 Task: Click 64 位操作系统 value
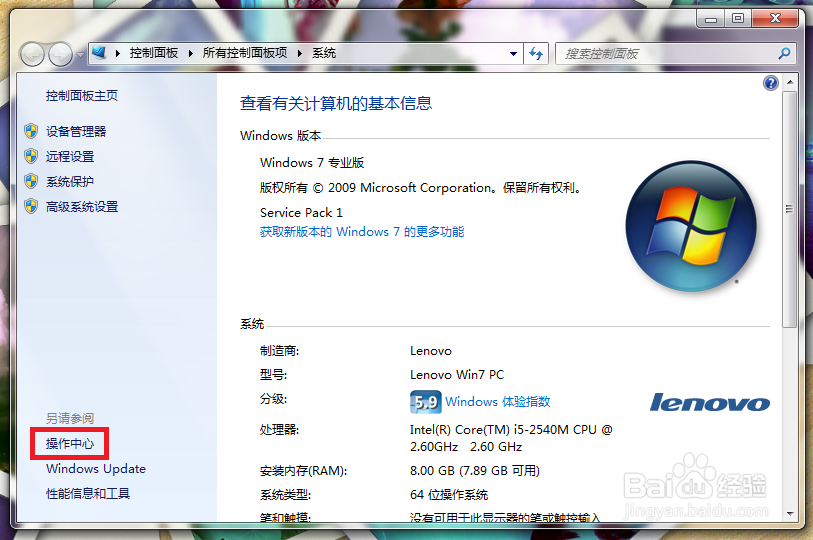pyautogui.click(x=449, y=494)
